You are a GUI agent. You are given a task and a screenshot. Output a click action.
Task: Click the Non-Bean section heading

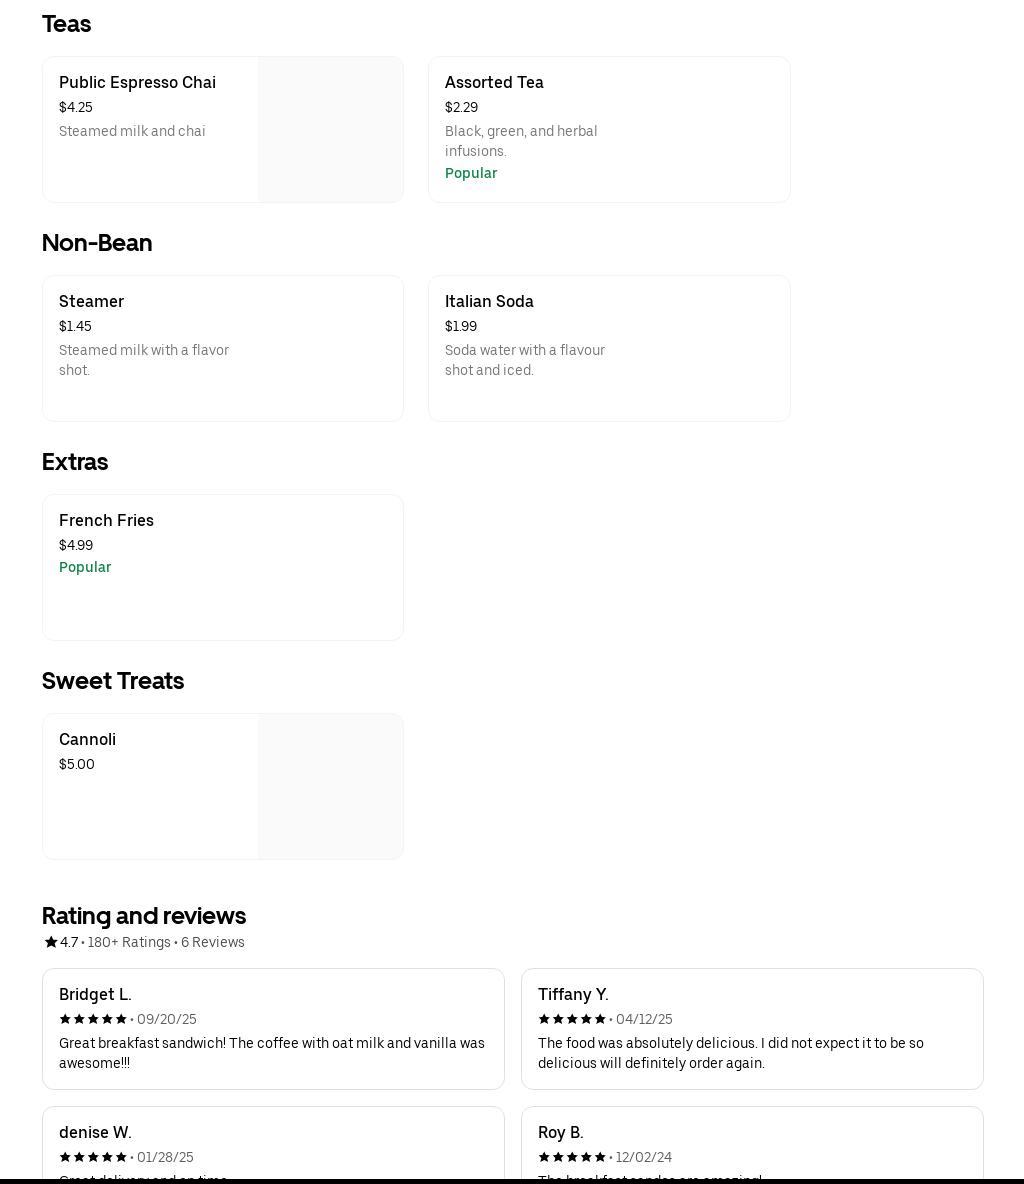(x=97, y=243)
